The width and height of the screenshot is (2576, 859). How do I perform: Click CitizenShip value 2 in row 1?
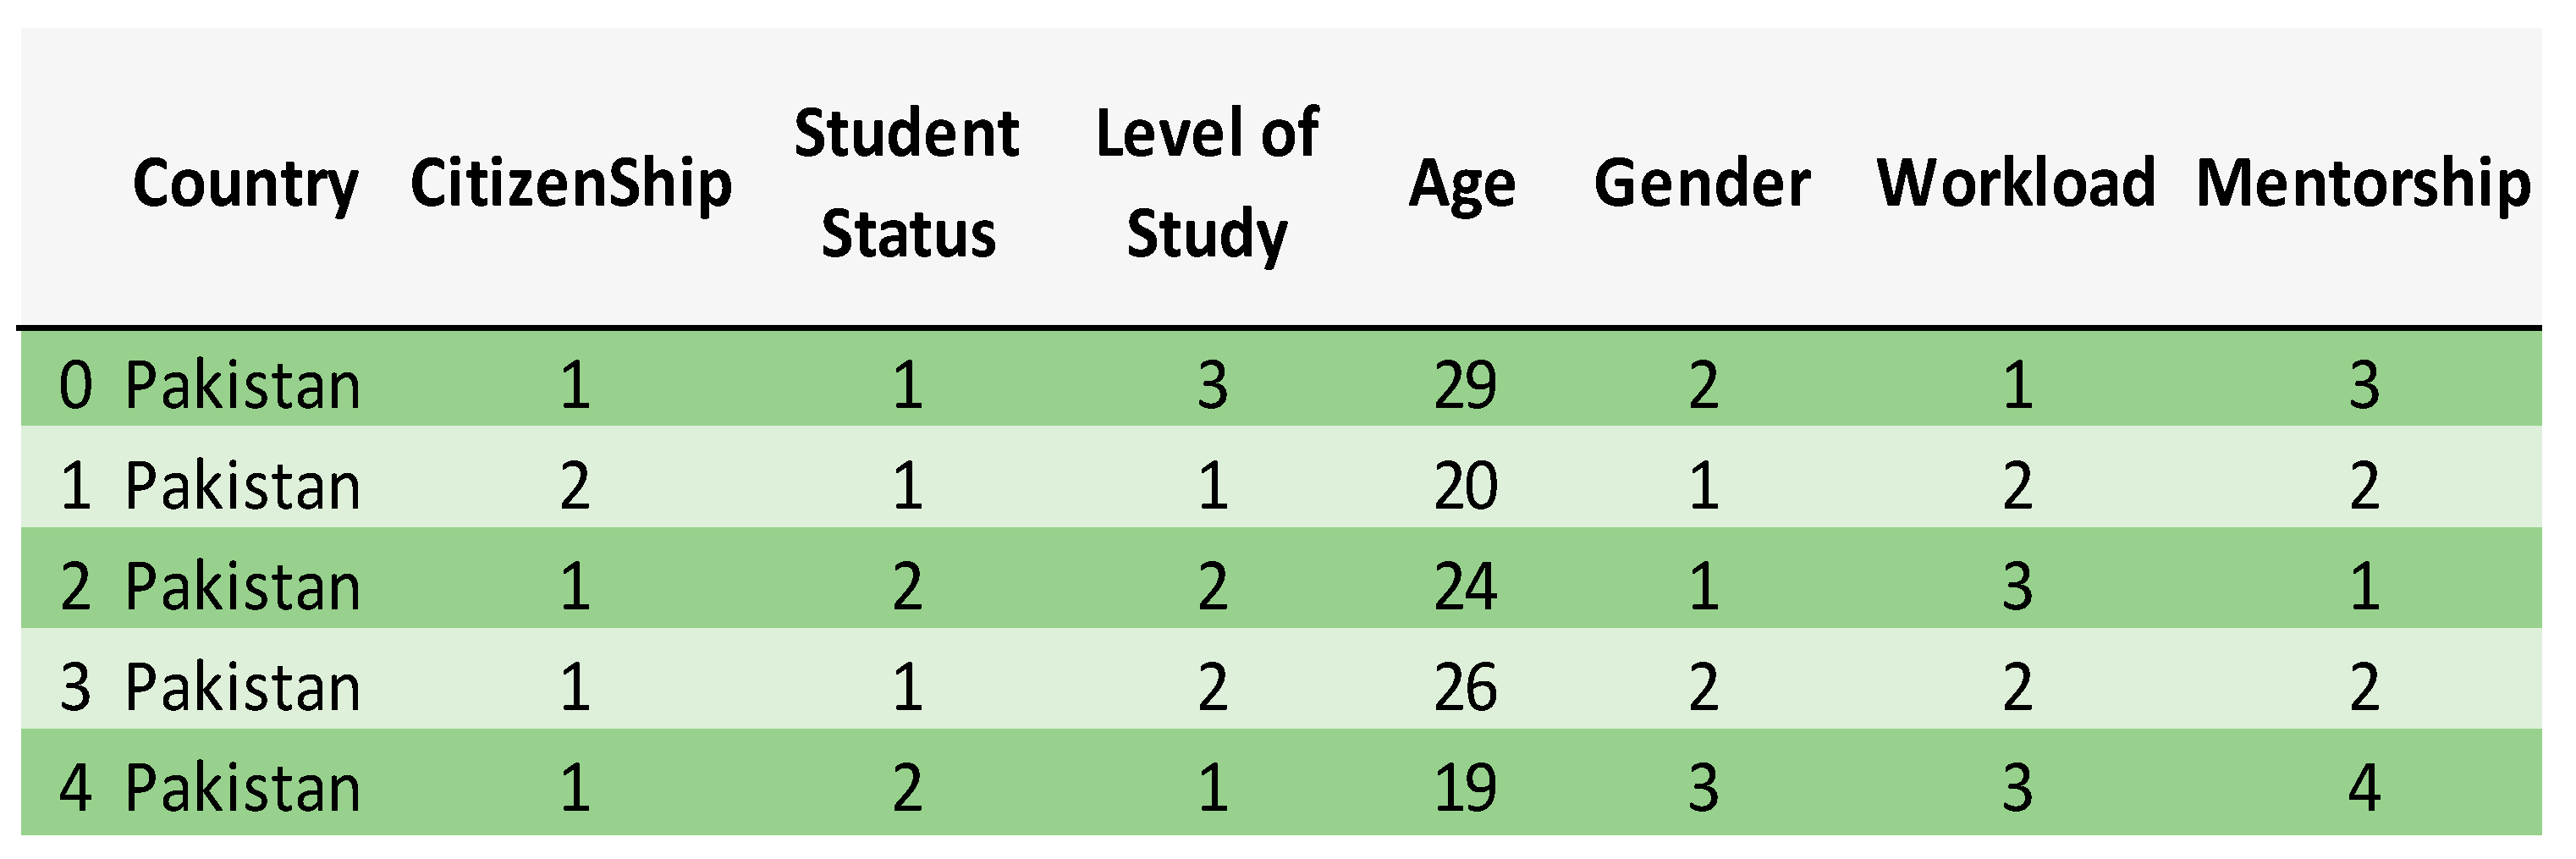click(574, 486)
